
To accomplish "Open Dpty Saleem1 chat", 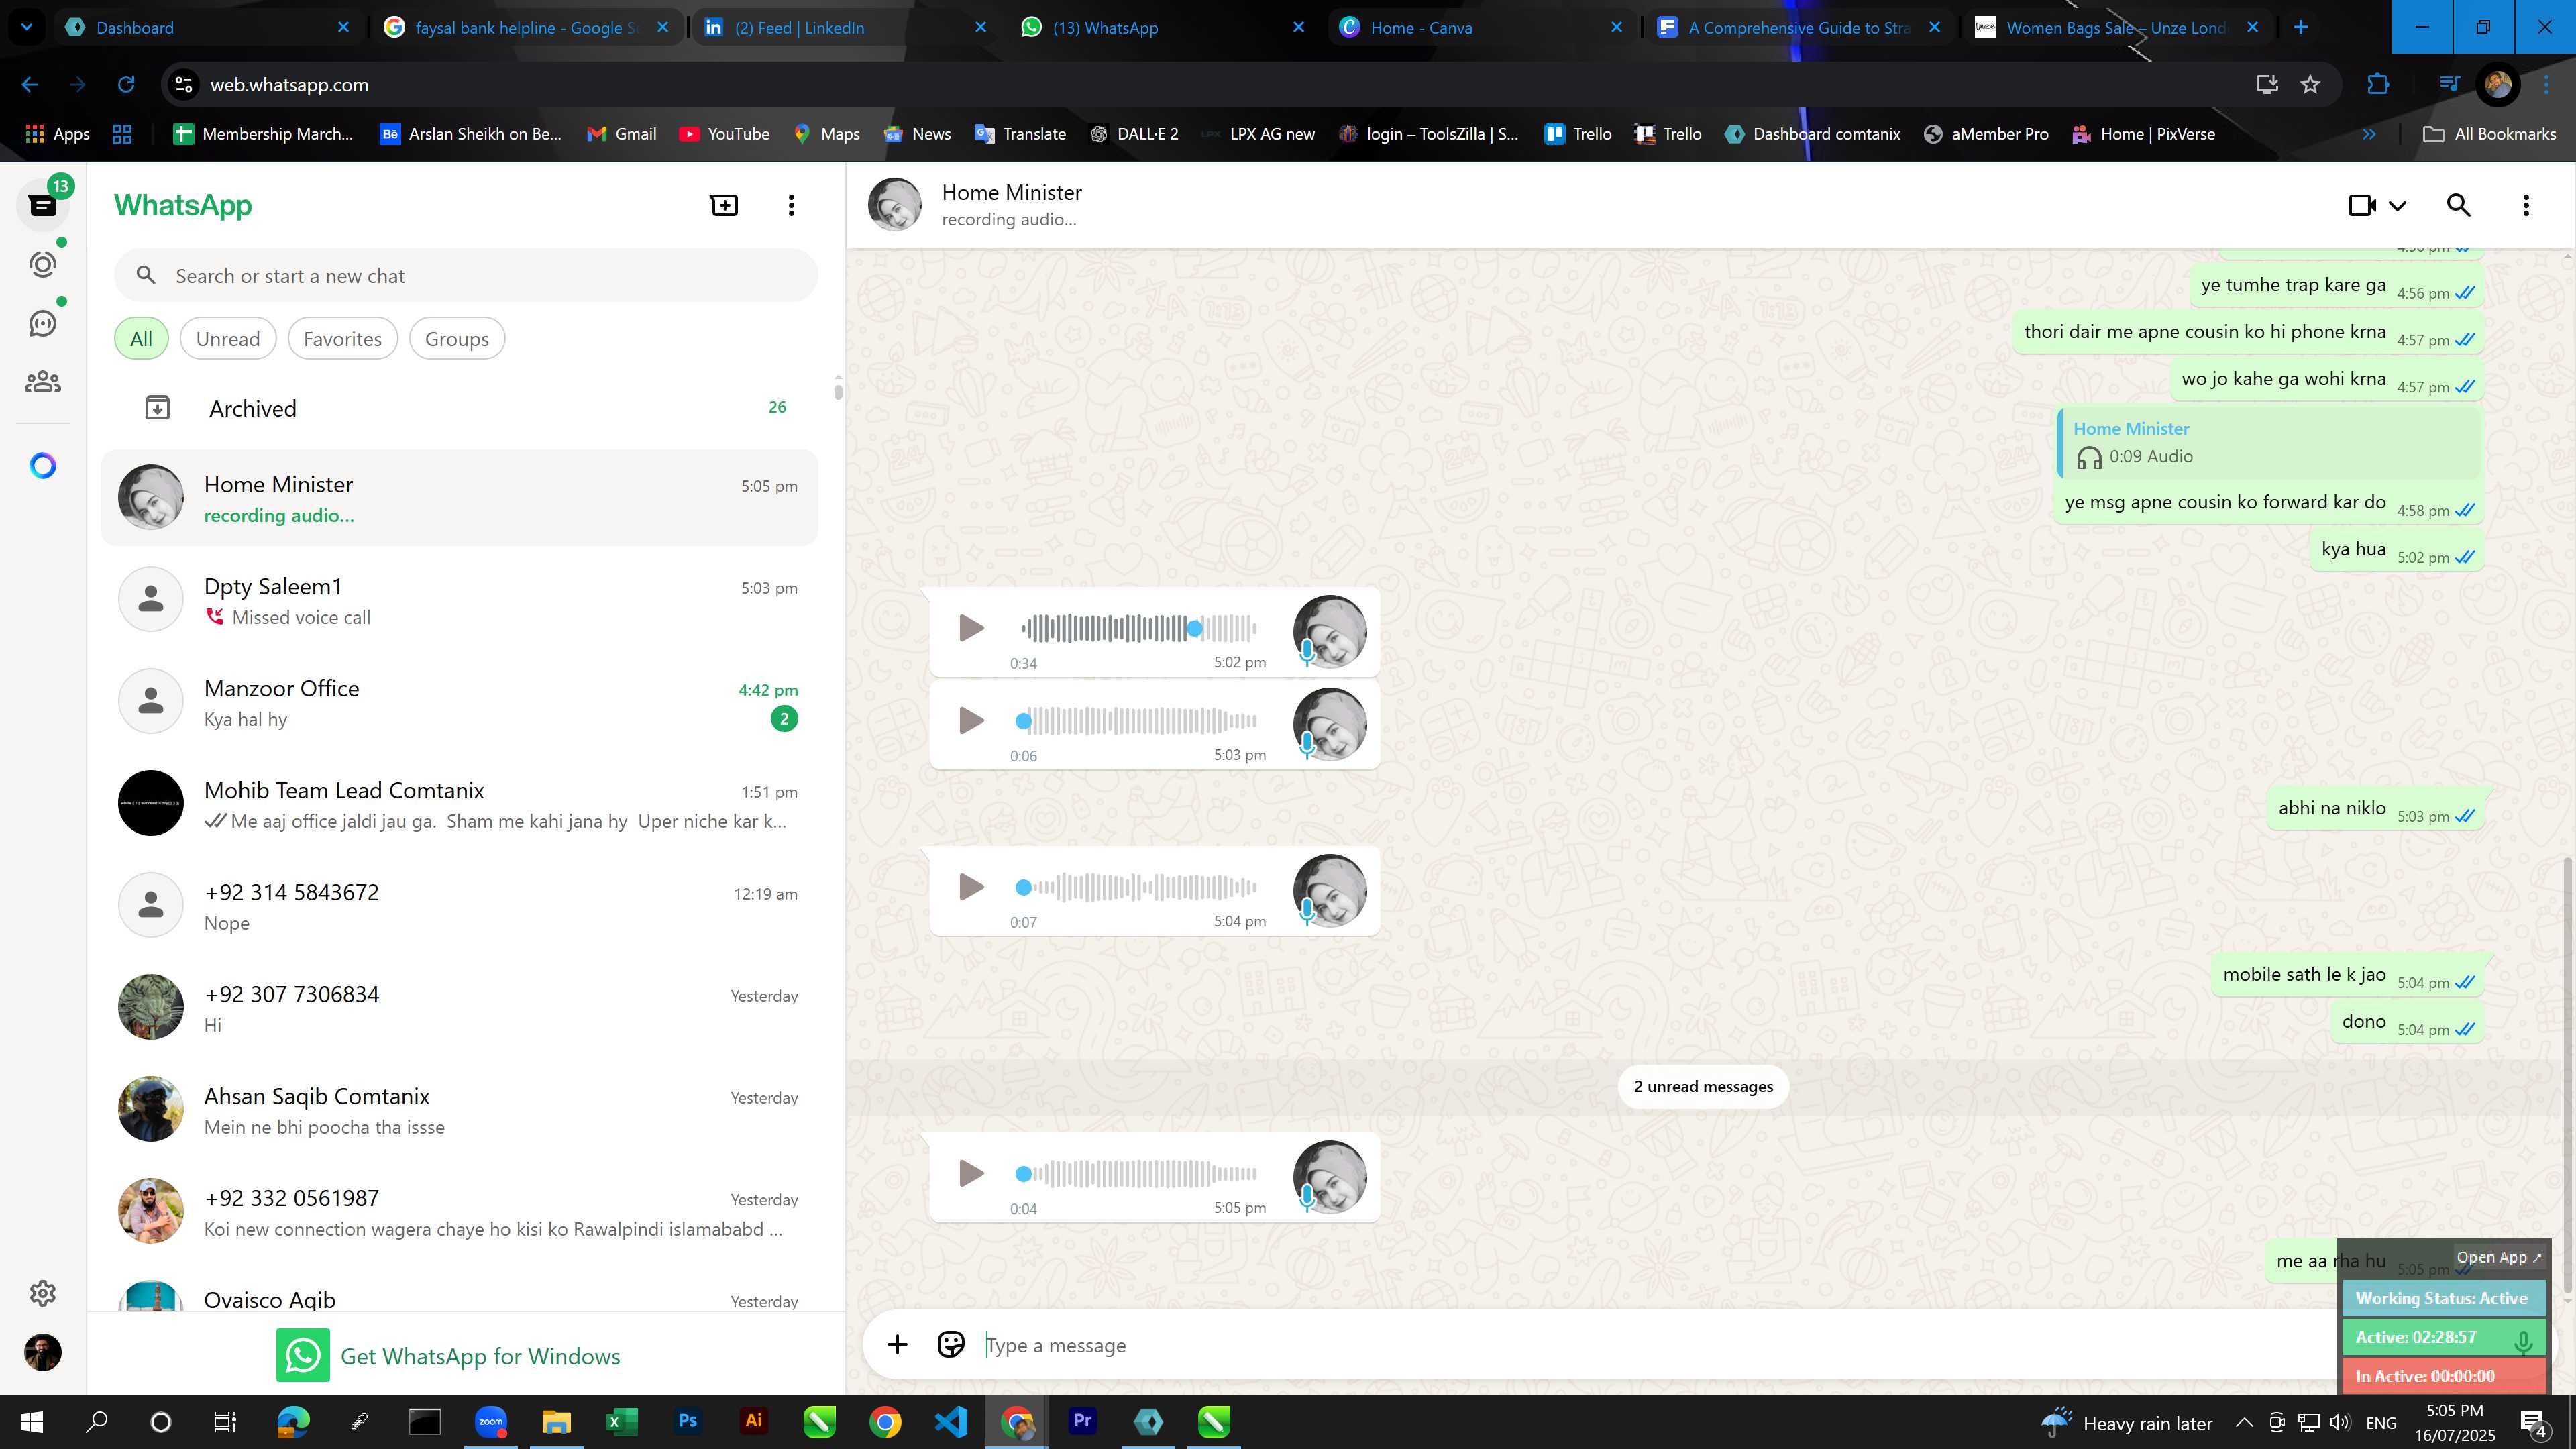I will coord(460,600).
